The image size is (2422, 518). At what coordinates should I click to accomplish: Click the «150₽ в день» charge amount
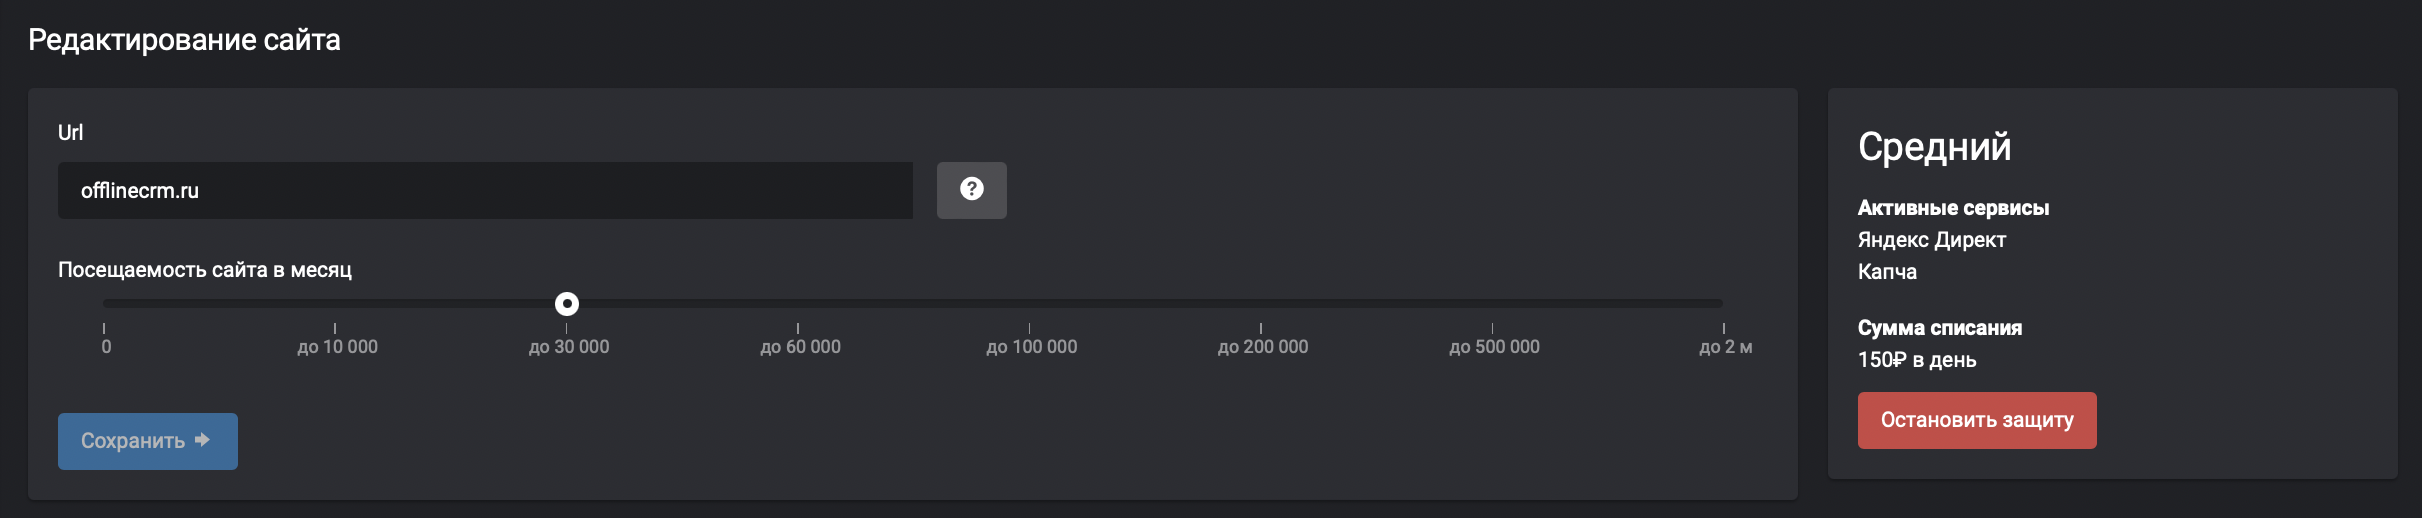click(x=1916, y=360)
